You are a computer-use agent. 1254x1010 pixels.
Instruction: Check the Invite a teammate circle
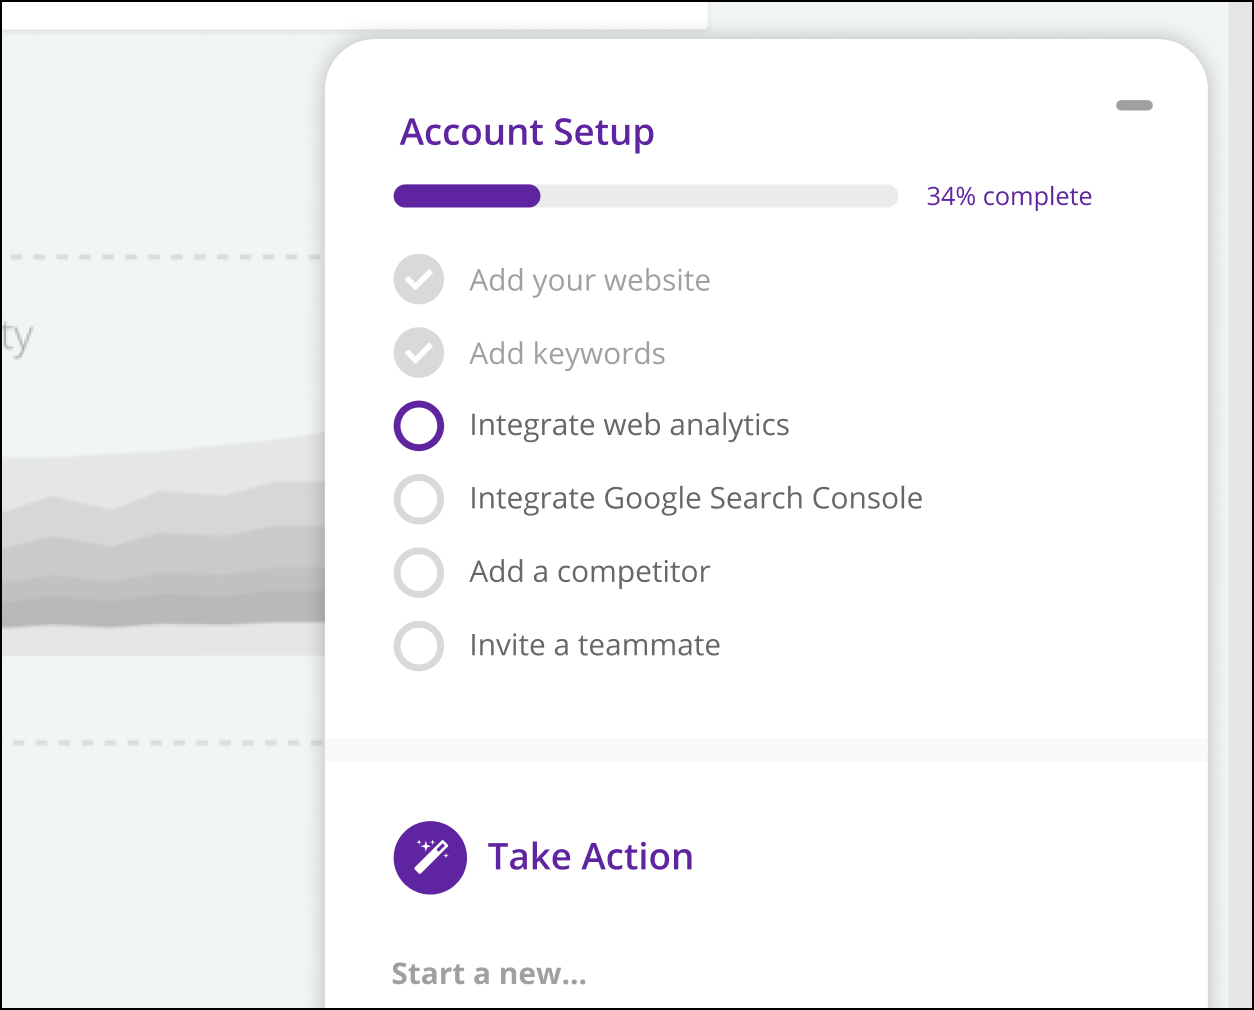click(x=419, y=645)
